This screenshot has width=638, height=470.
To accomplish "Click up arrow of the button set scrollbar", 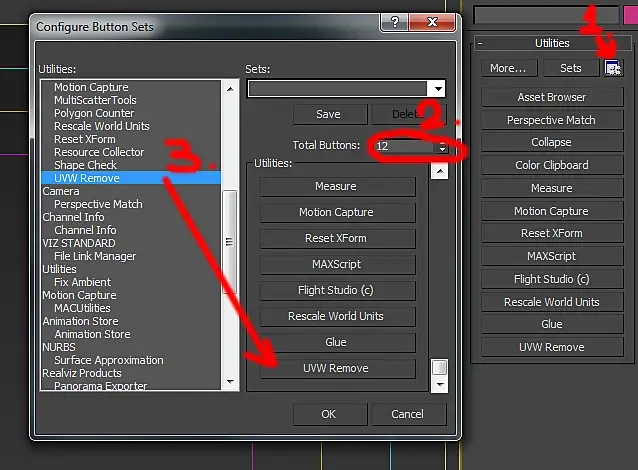I will pos(440,171).
